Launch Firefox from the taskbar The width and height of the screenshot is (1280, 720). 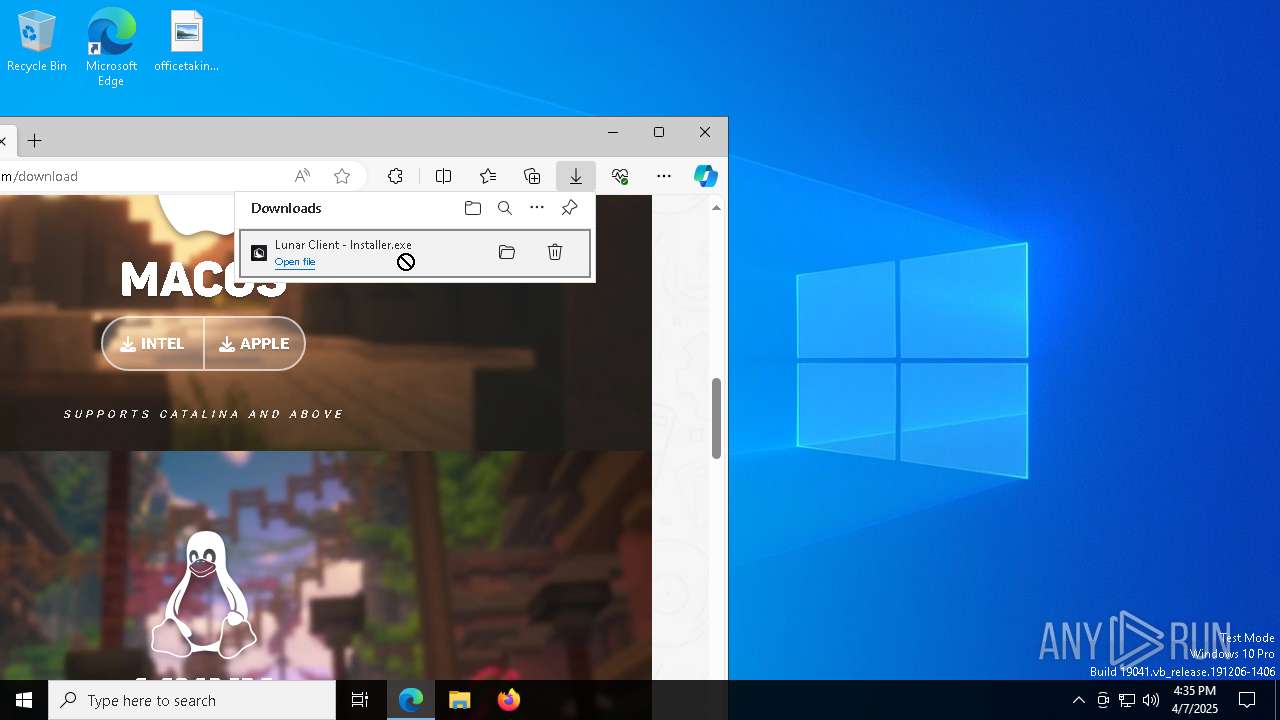click(x=508, y=700)
